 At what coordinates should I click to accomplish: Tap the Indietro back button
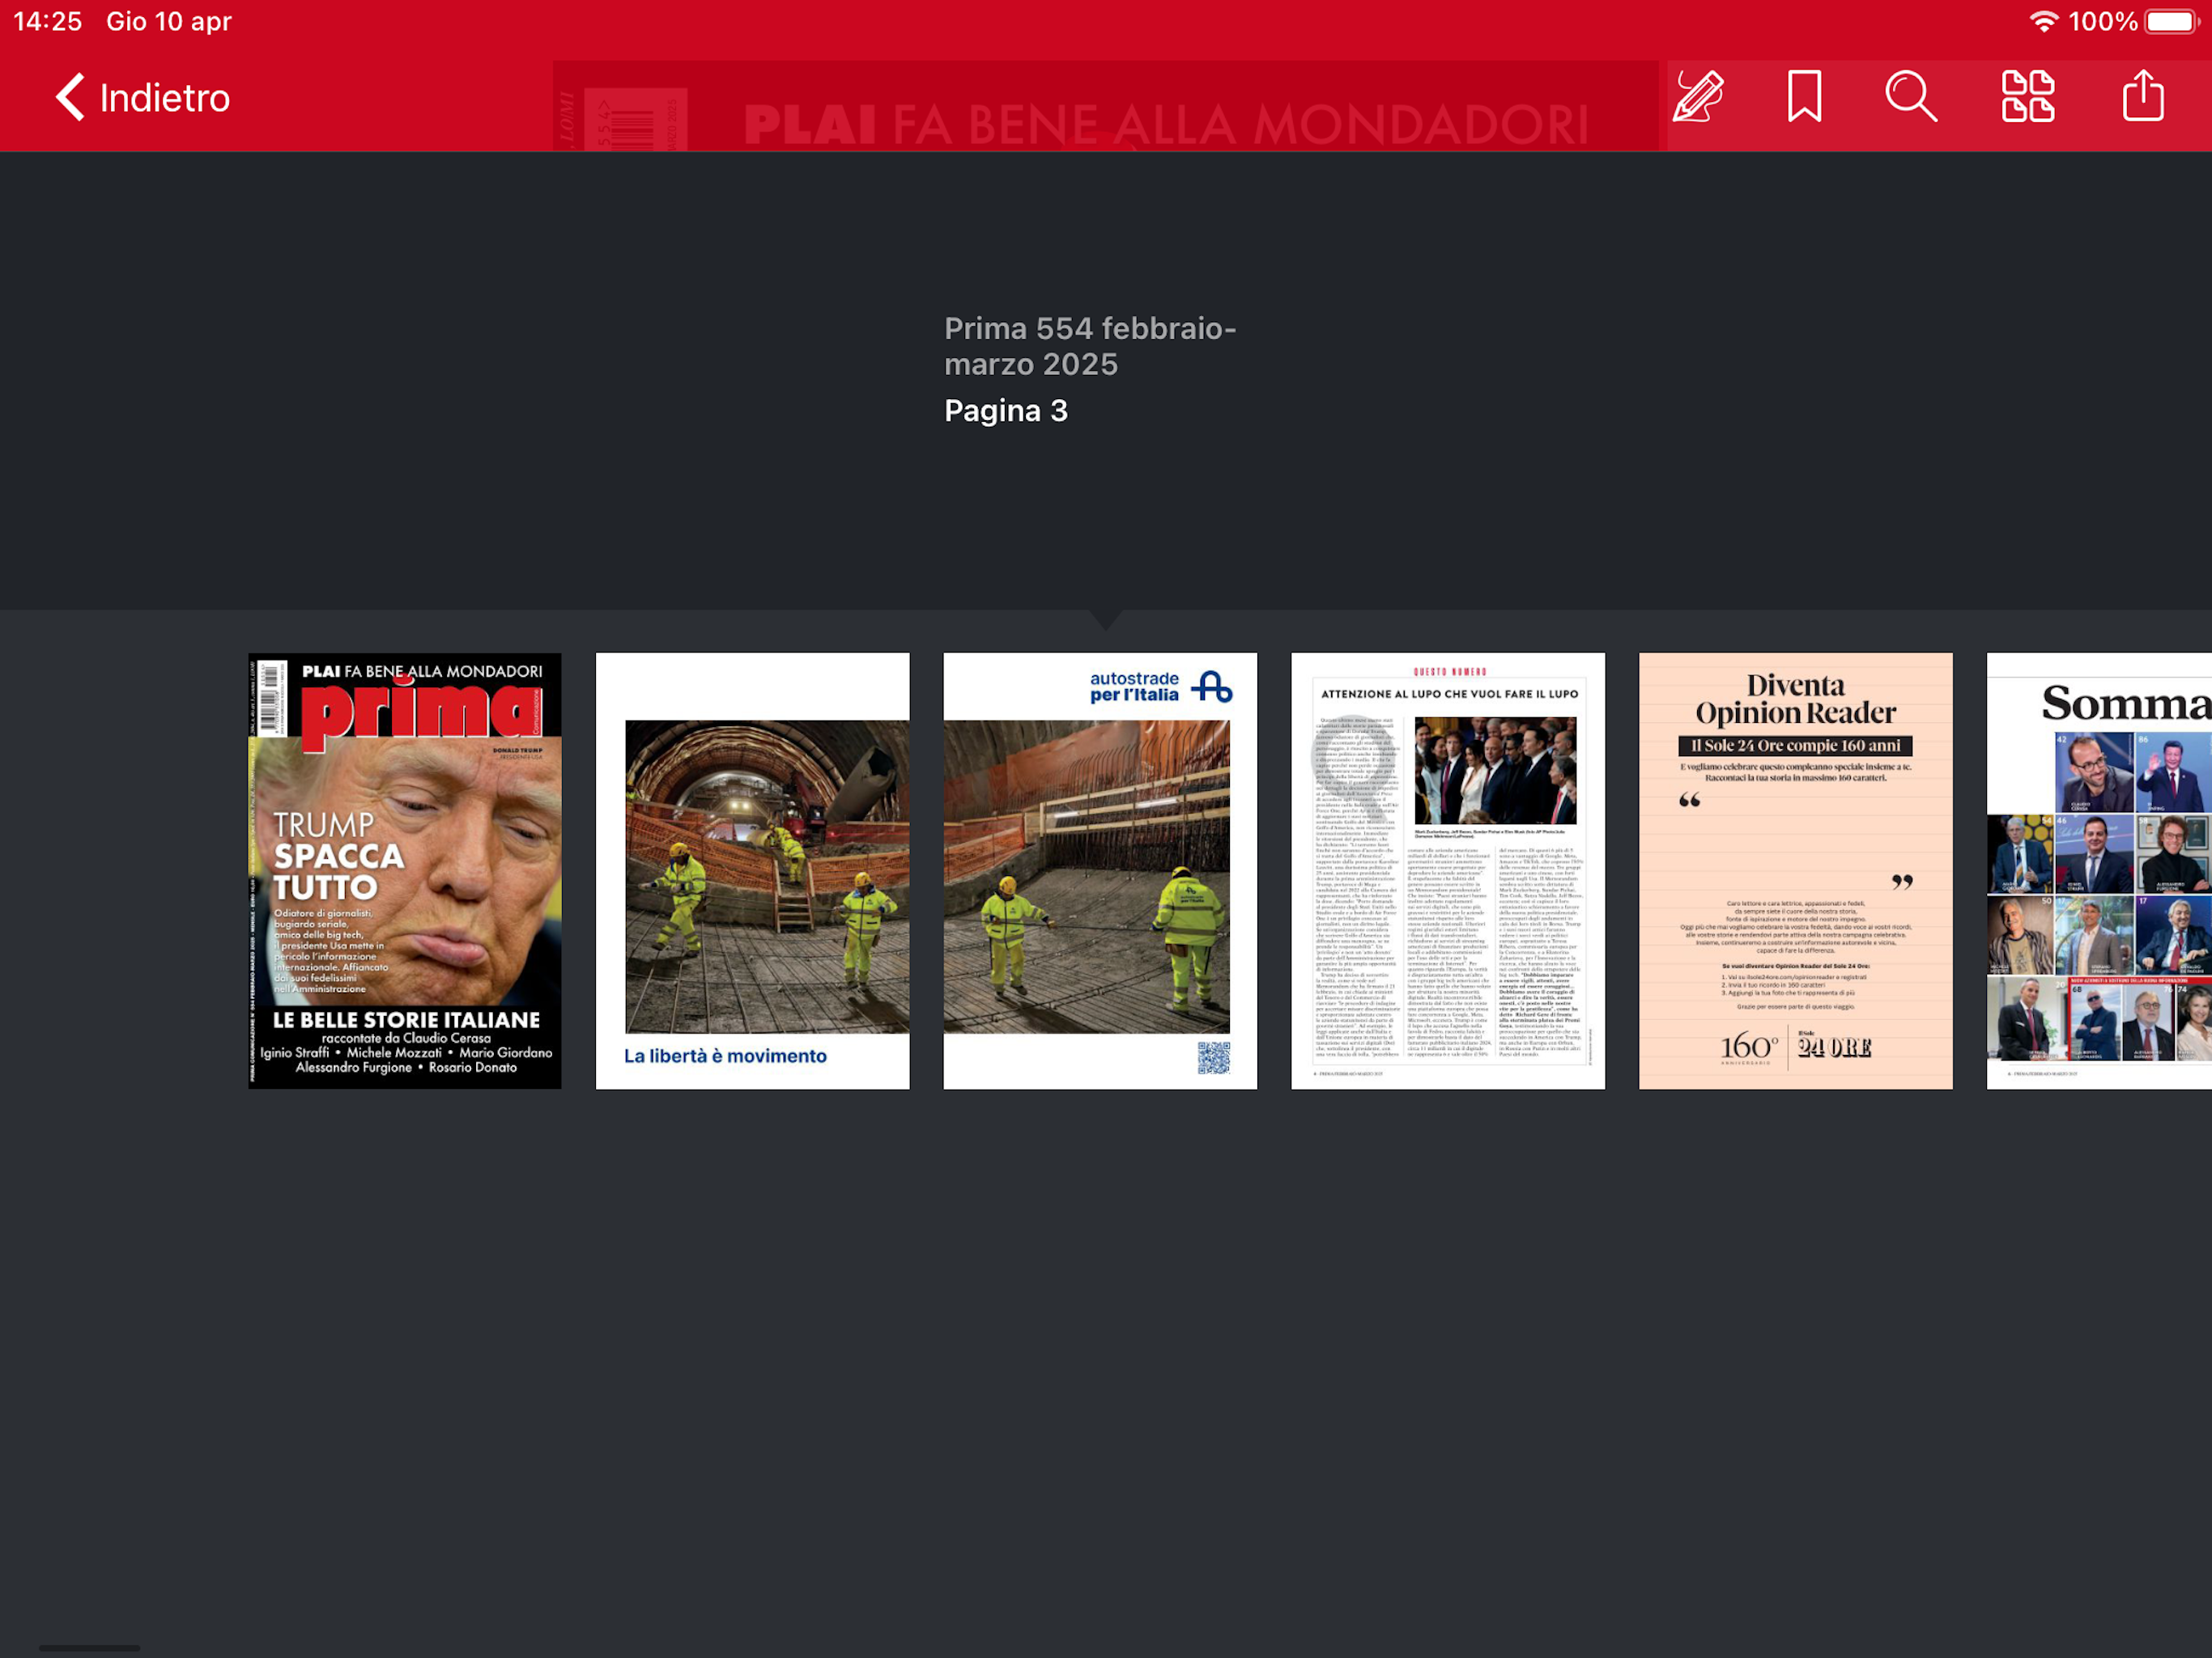tap(143, 98)
